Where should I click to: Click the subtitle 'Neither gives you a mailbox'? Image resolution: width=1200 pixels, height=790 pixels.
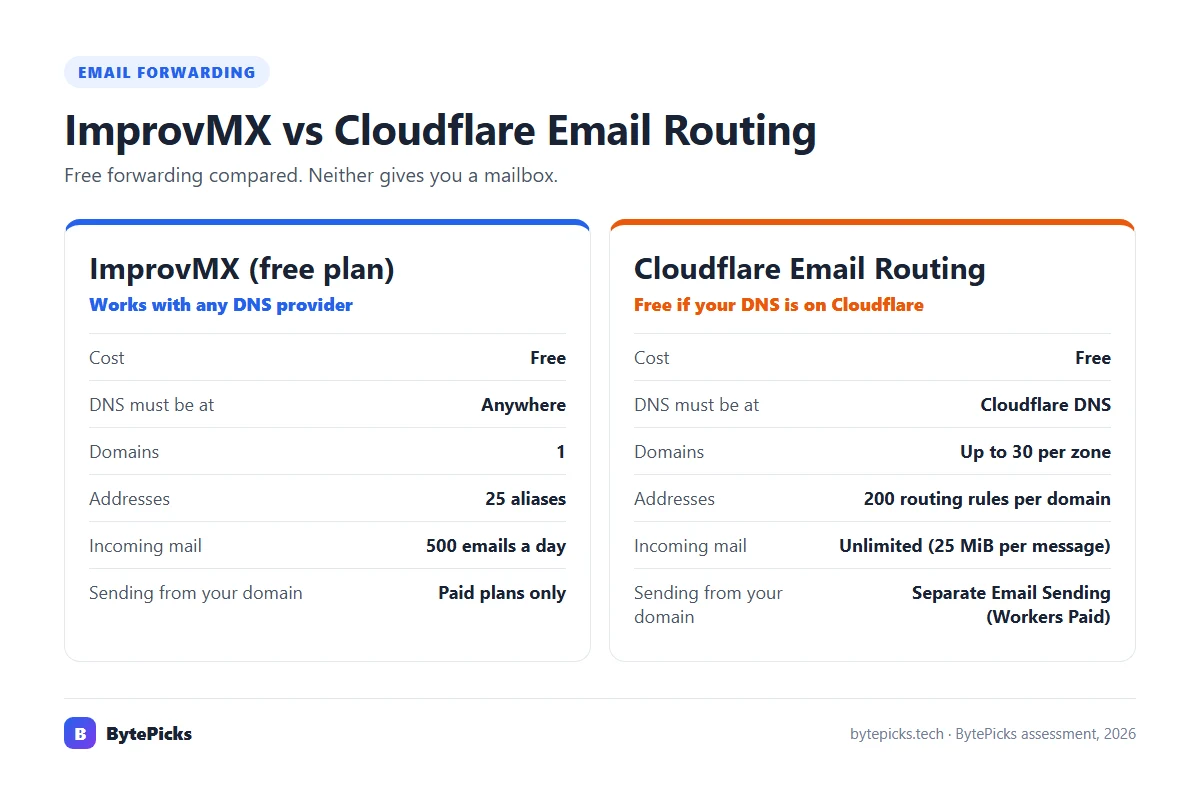click(433, 176)
